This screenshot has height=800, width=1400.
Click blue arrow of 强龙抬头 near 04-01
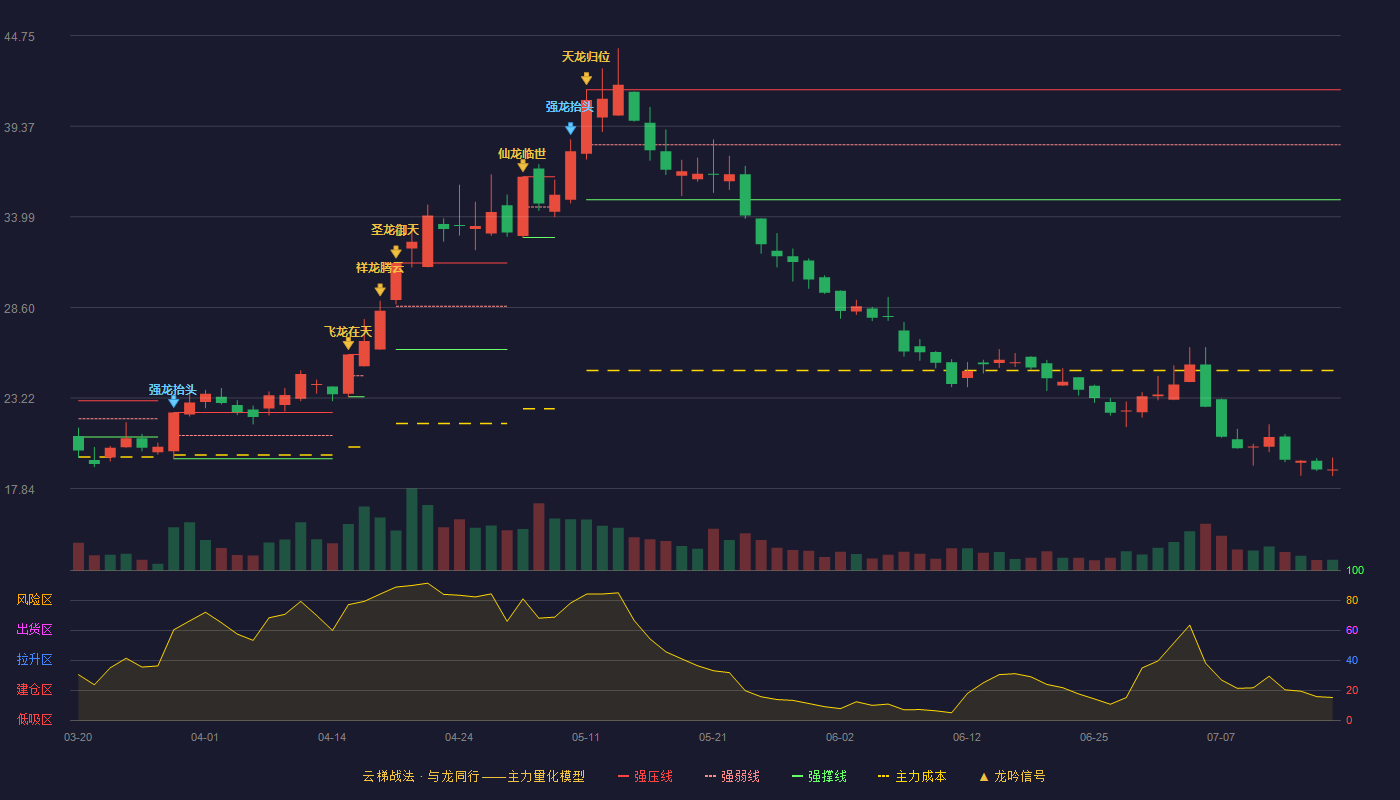(174, 401)
